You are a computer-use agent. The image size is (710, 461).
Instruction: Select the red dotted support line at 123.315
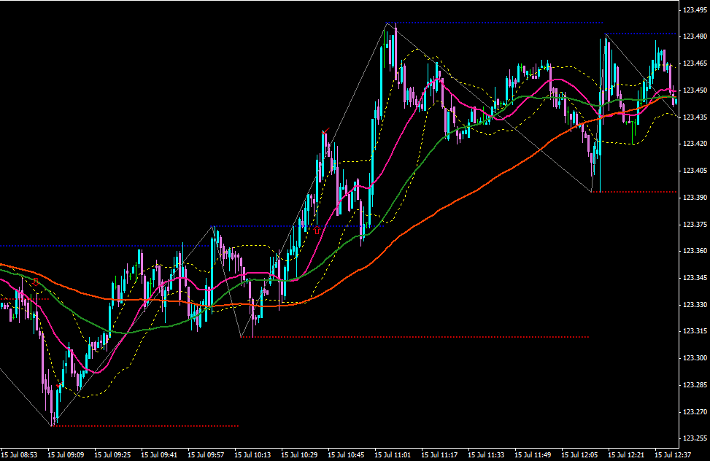click(x=415, y=337)
